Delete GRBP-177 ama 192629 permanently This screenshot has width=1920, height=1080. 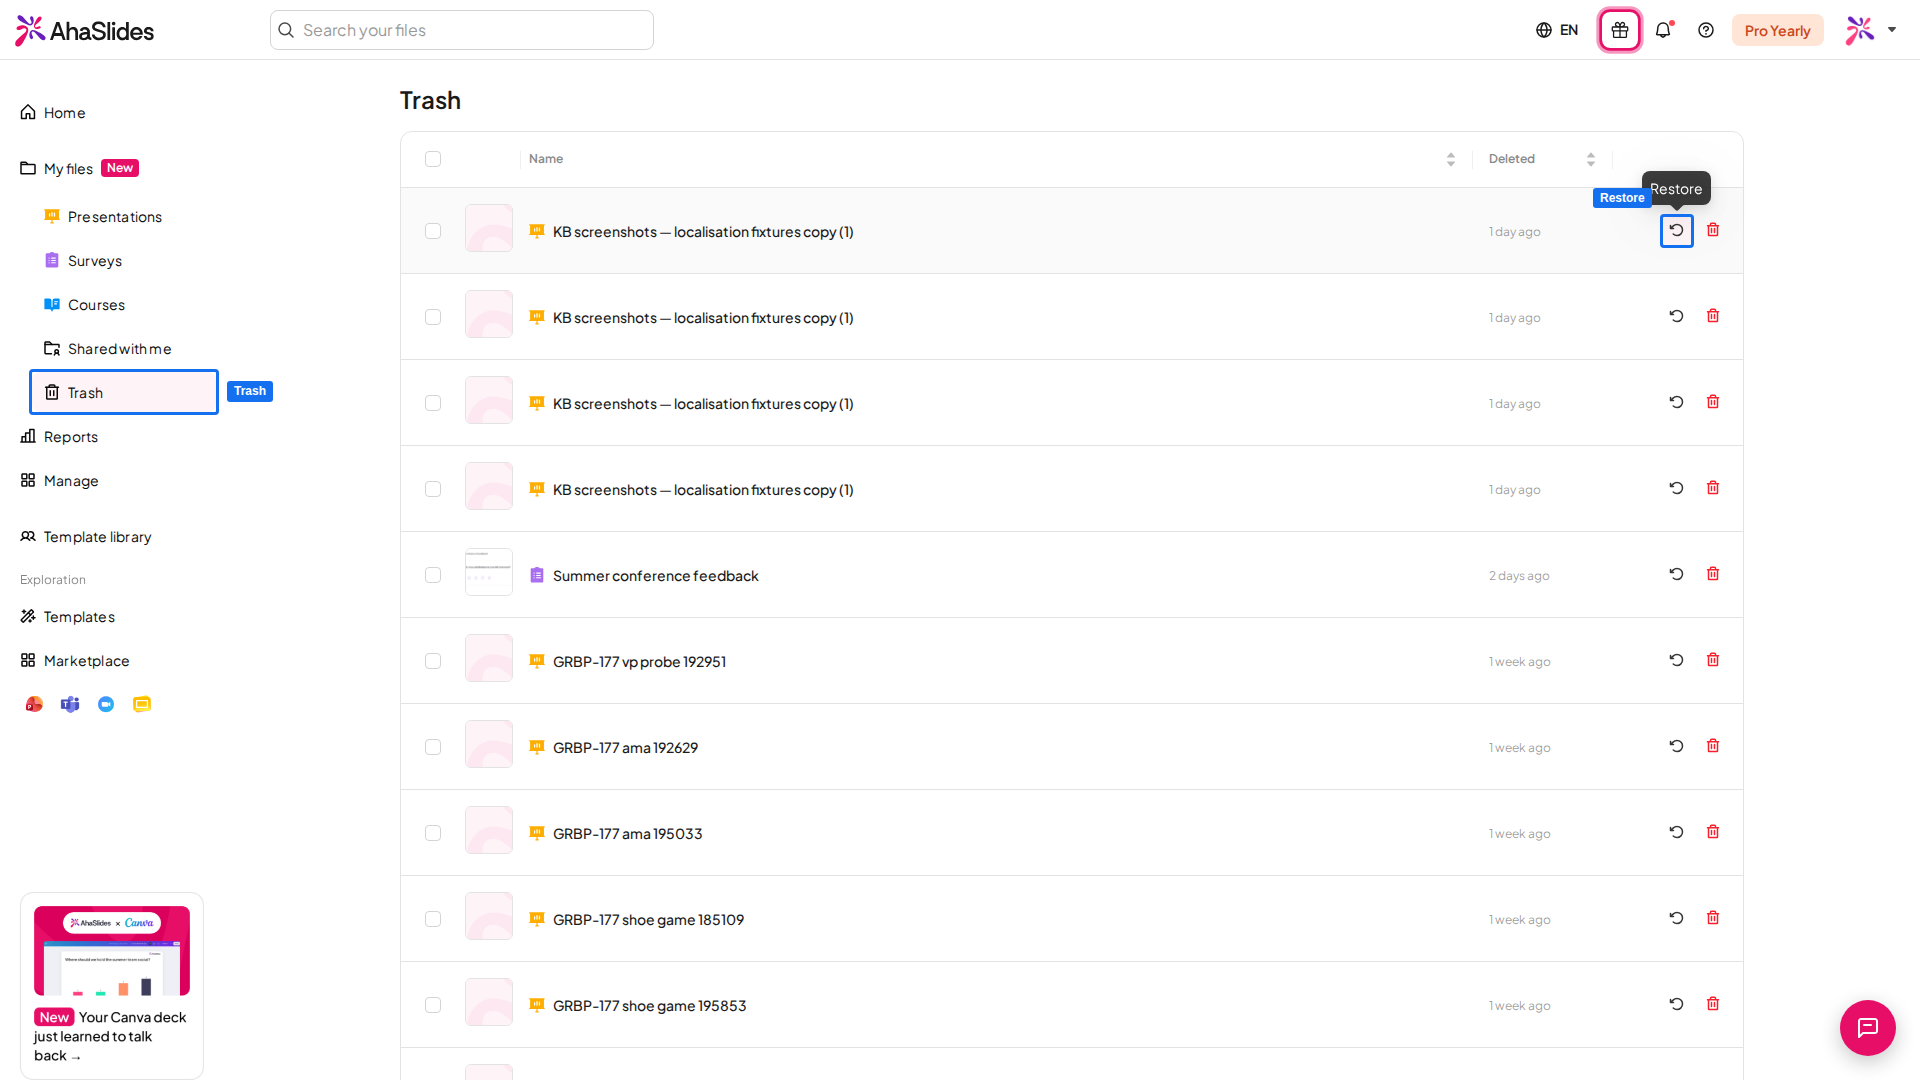click(x=1713, y=746)
